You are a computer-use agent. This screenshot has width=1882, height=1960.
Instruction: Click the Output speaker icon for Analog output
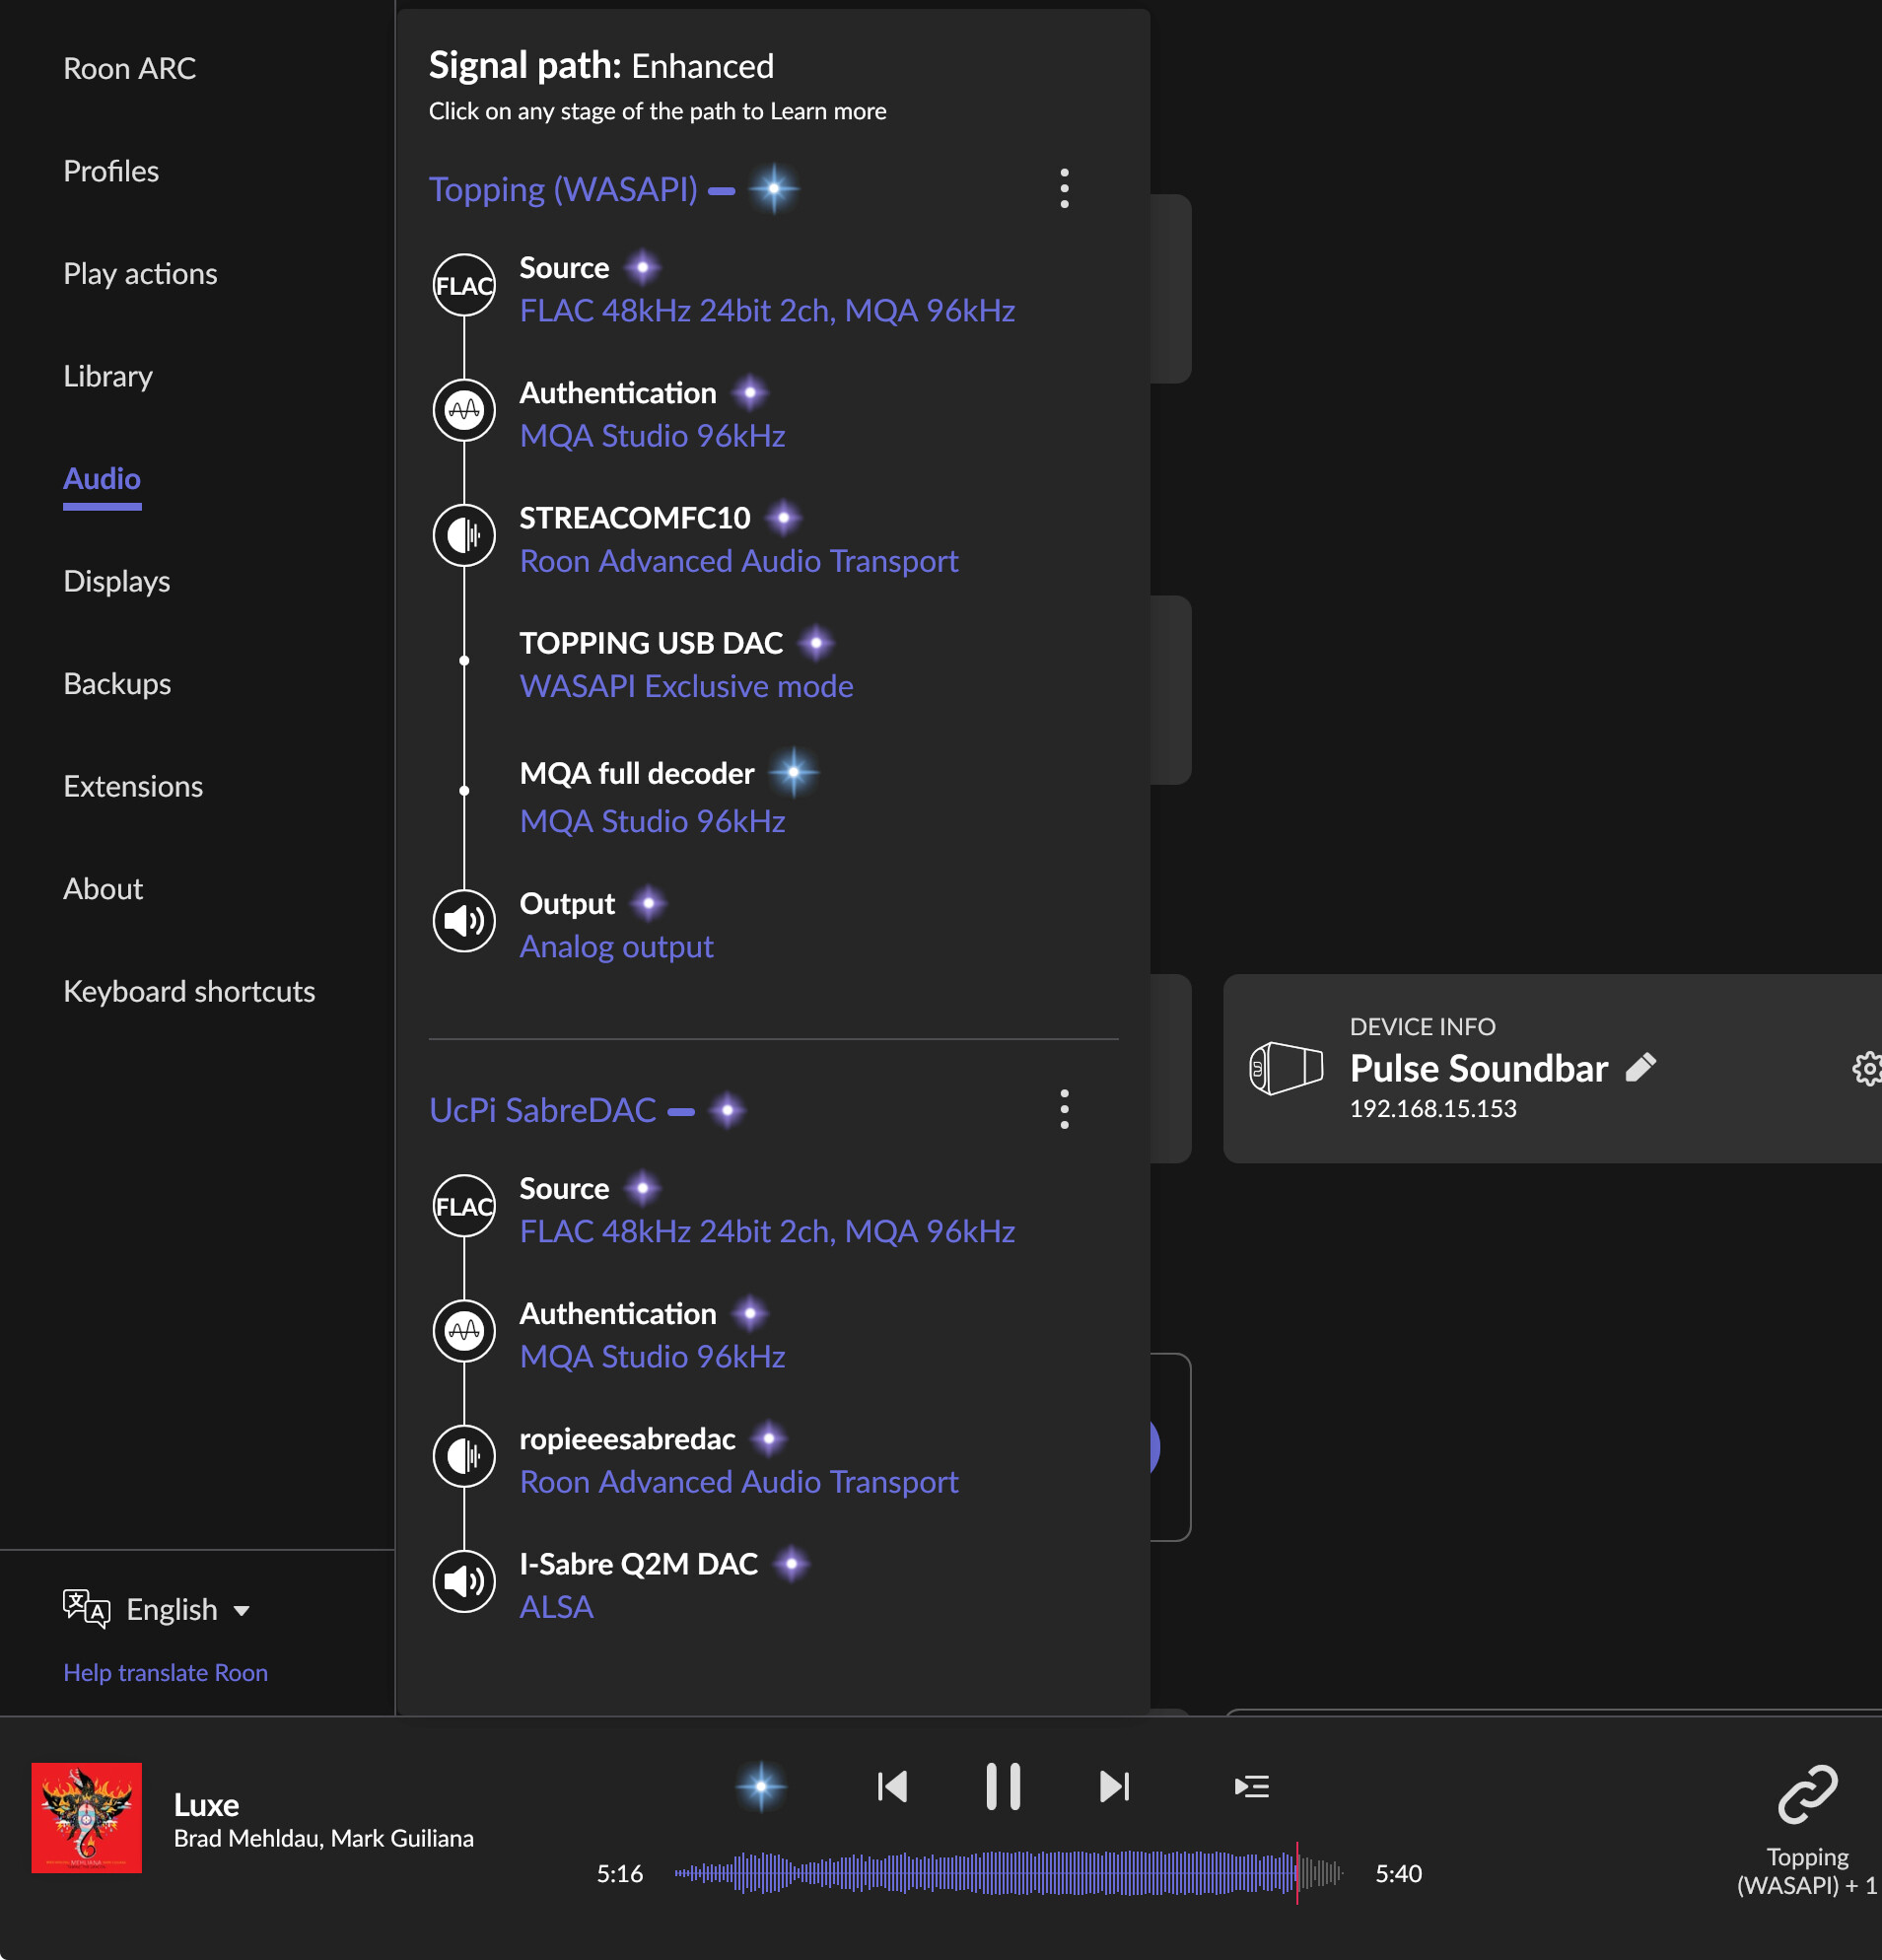pyautogui.click(x=464, y=921)
